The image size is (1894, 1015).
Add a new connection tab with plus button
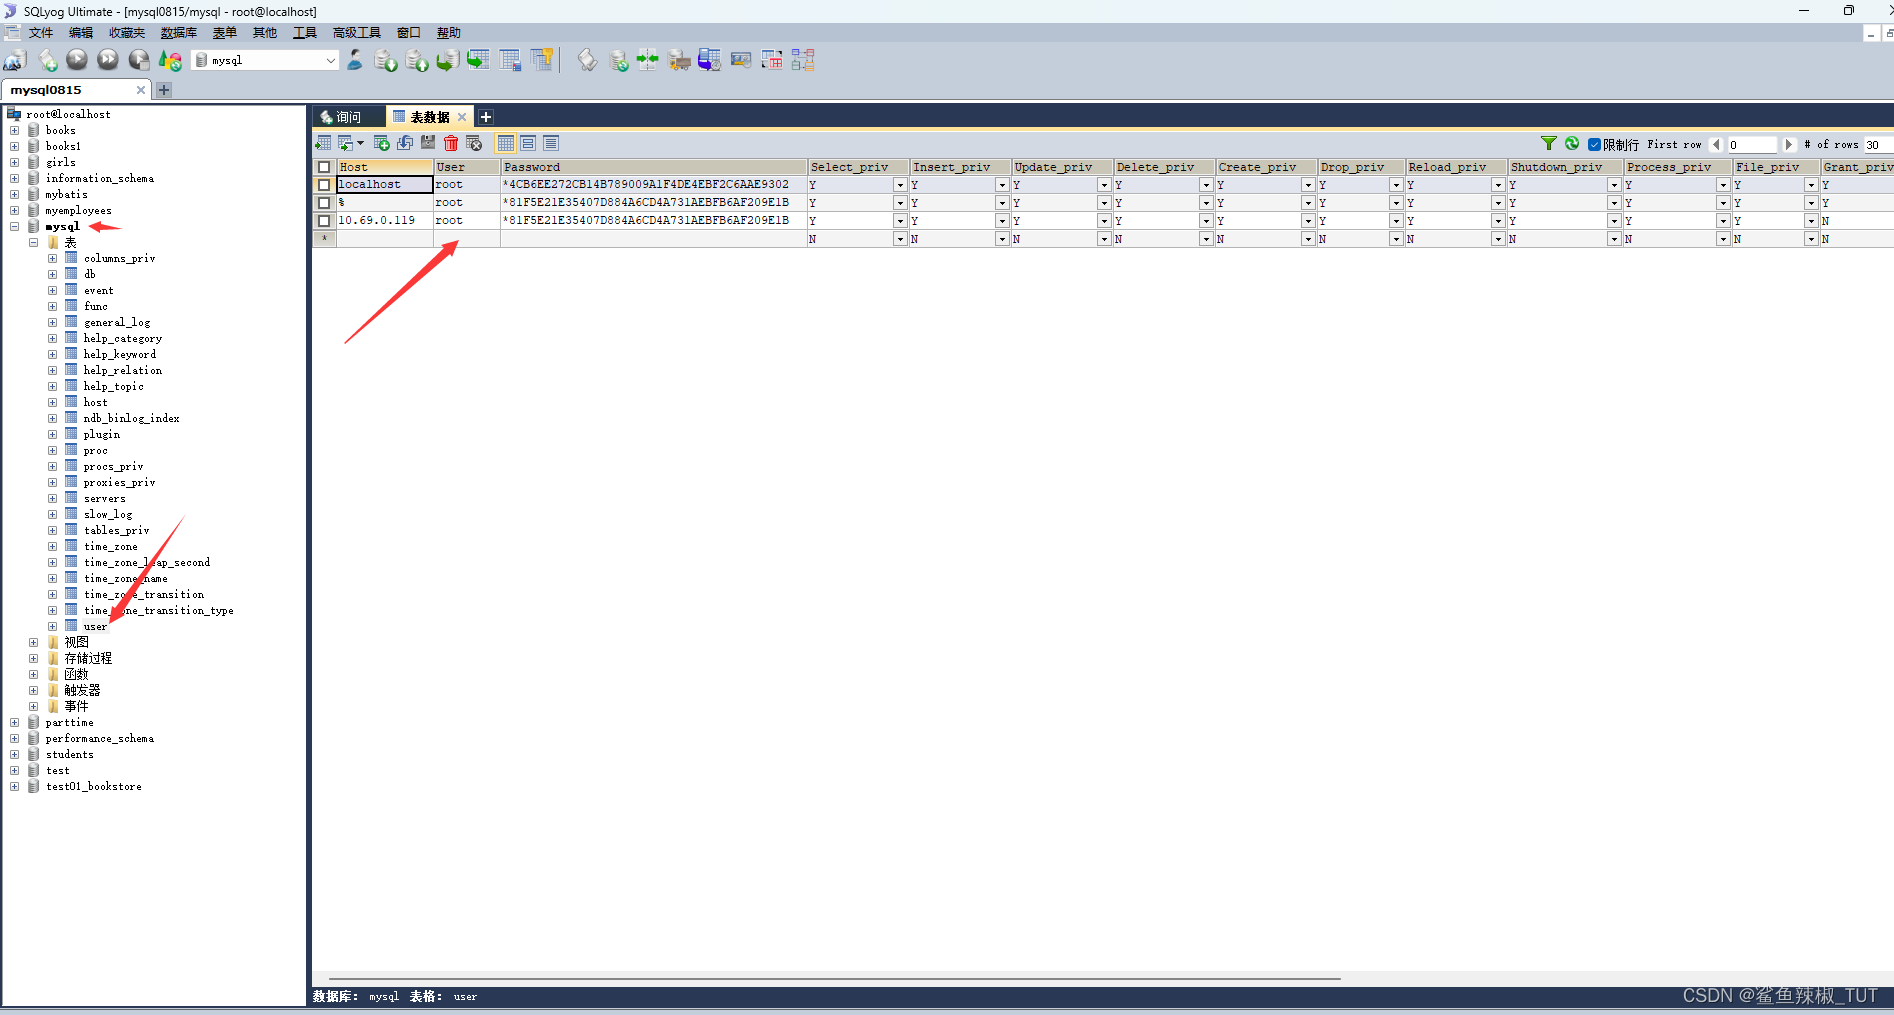(164, 90)
